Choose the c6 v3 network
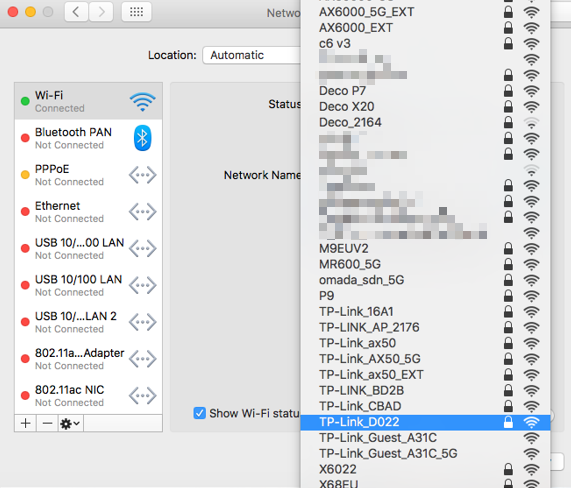 425,44
